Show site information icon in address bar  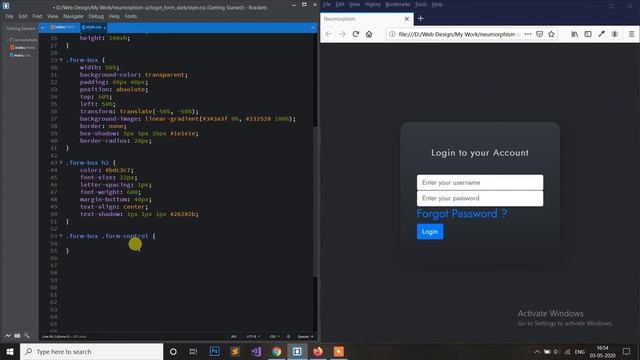392,34
